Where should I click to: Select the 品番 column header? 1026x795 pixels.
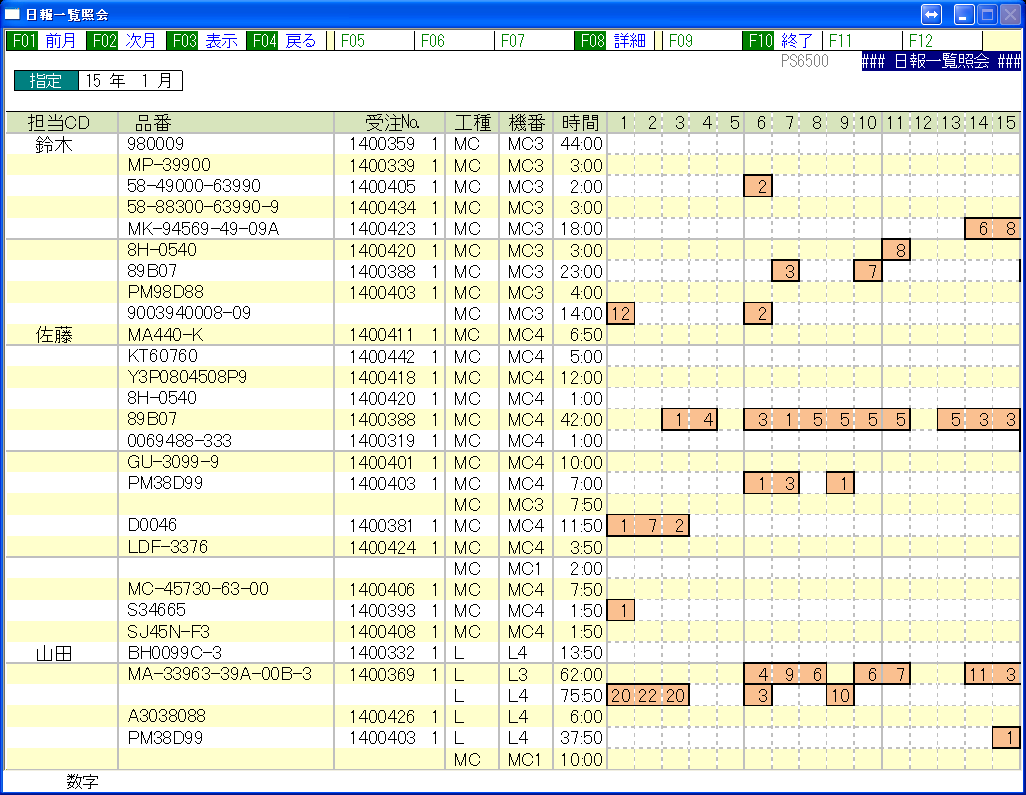(153, 123)
